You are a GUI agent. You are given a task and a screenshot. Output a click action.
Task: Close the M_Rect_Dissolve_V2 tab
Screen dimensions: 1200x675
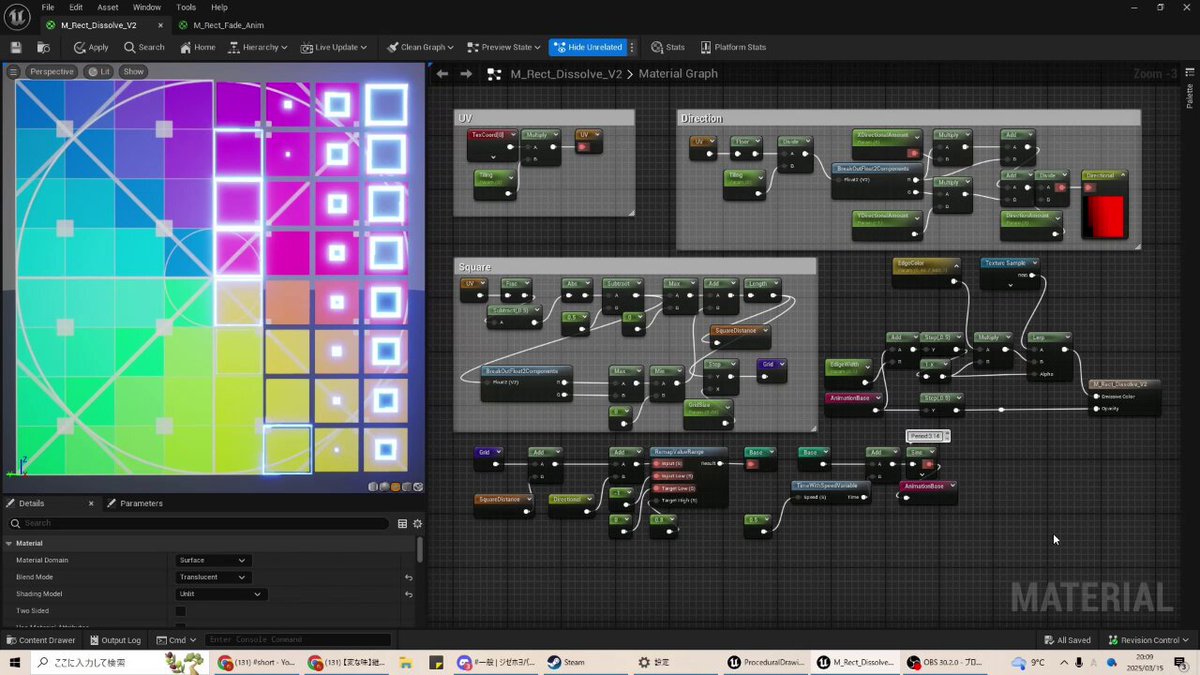pyautogui.click(x=159, y=25)
